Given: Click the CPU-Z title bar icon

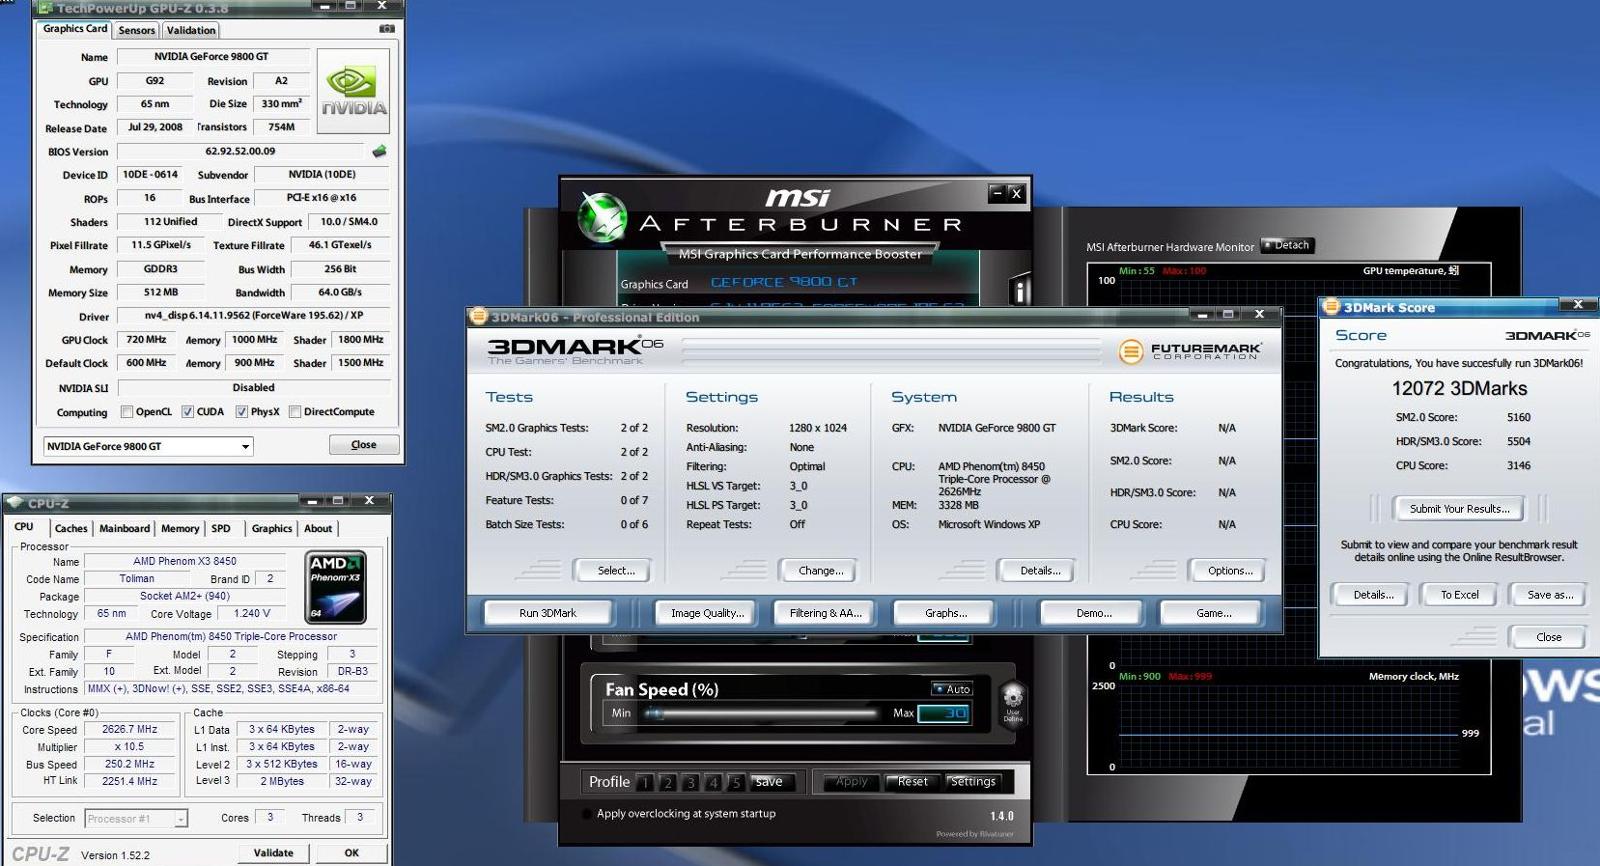Looking at the screenshot, I should 15,502.
